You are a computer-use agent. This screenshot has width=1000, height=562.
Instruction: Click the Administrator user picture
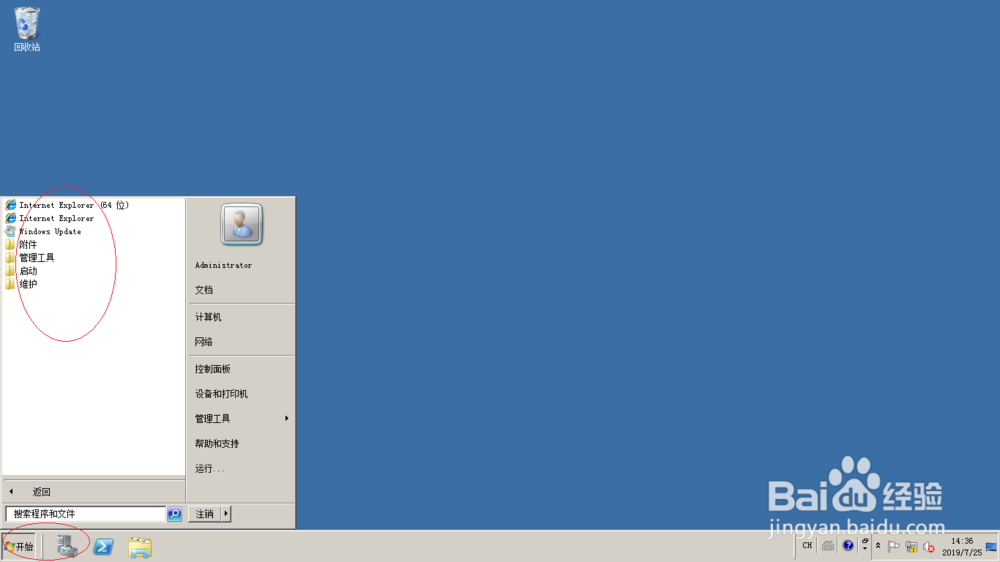(x=241, y=224)
